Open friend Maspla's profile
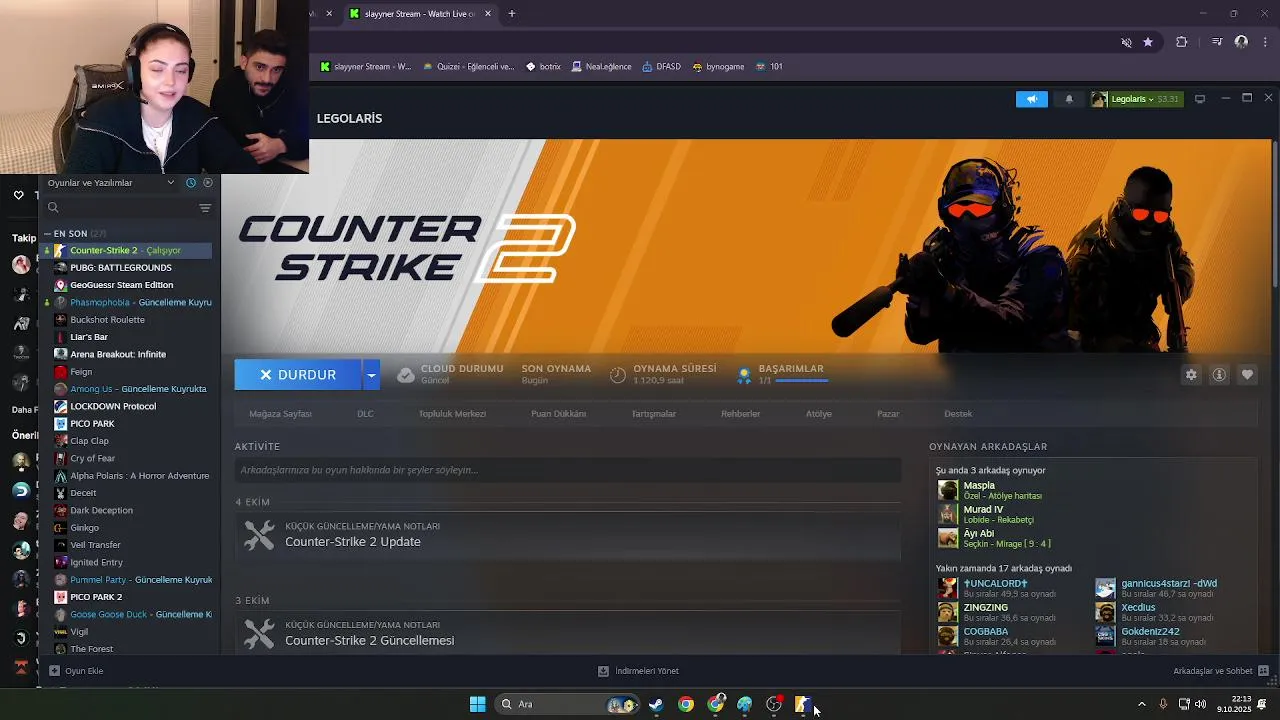Image resolution: width=1280 pixels, height=720 pixels. (979, 486)
